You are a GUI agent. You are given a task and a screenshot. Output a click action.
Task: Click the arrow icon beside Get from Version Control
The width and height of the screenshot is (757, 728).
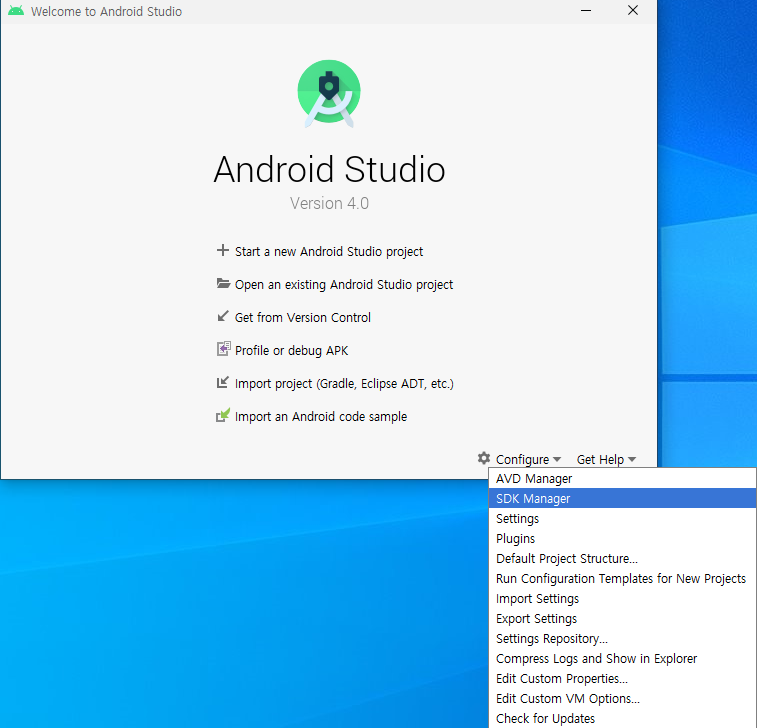pyautogui.click(x=223, y=316)
